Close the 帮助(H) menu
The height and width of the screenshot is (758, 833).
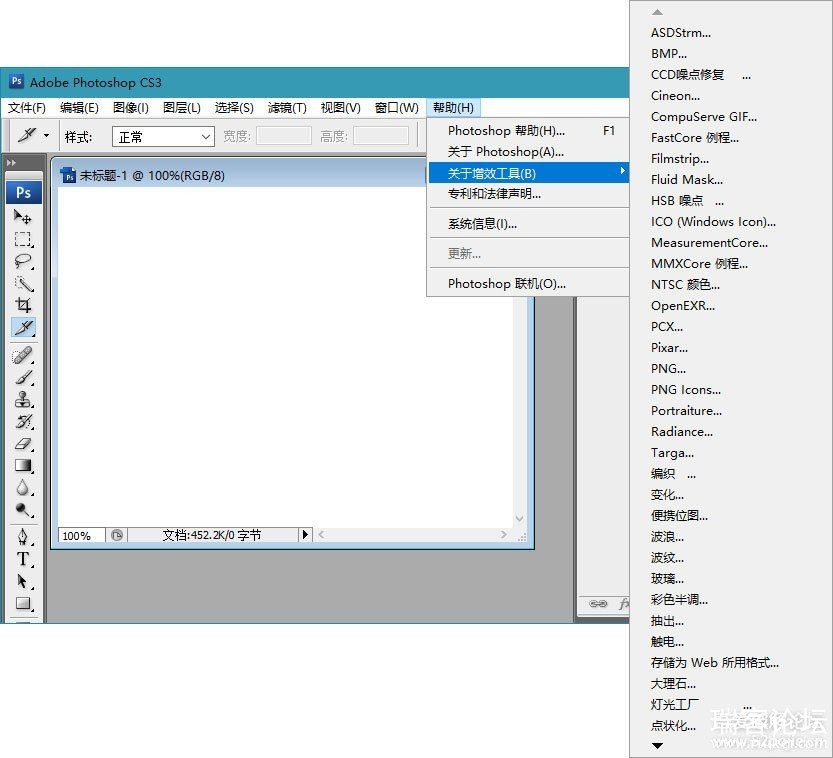(x=453, y=108)
